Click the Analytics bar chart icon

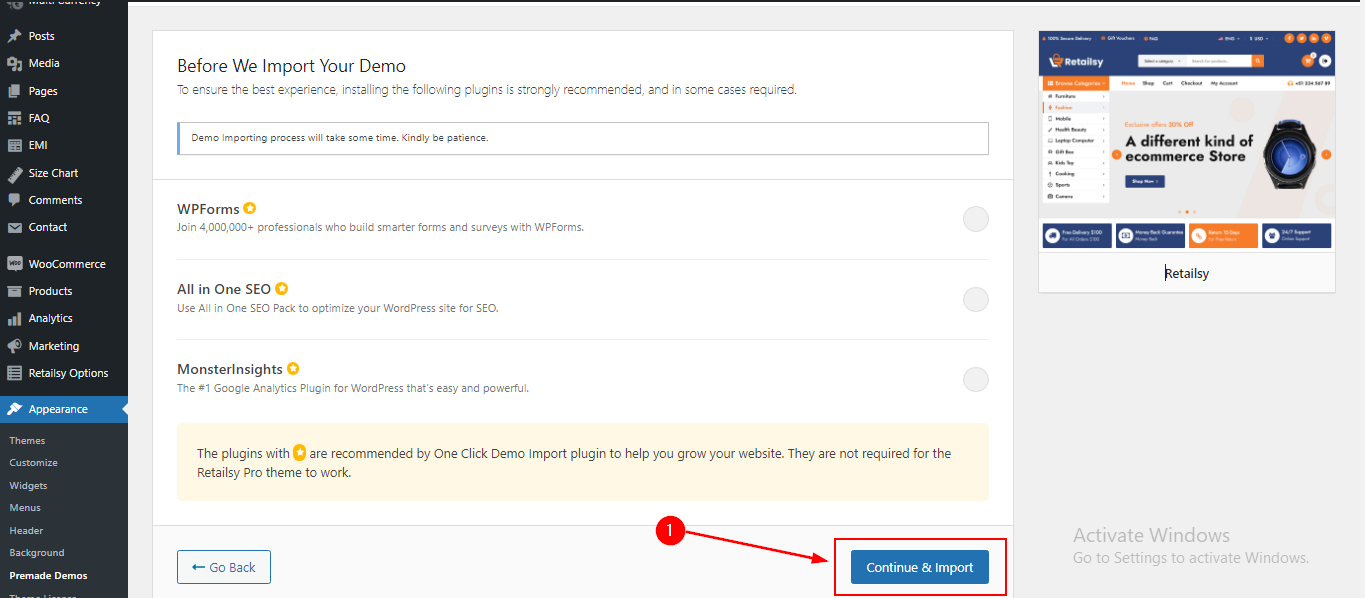[x=14, y=318]
